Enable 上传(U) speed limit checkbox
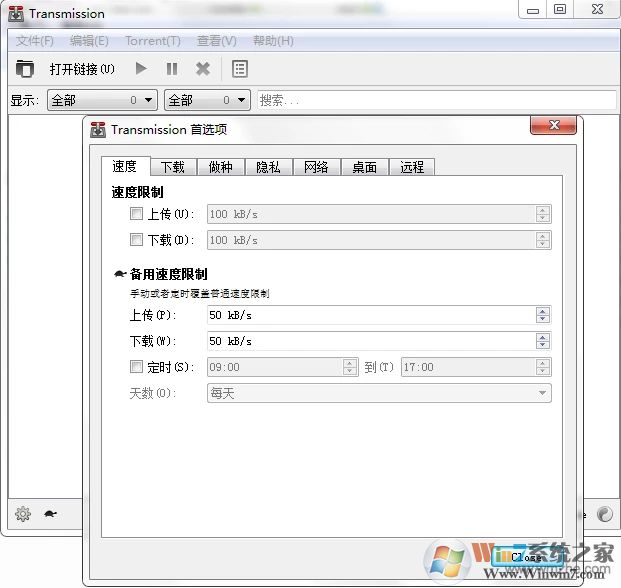The height and width of the screenshot is (588, 621). point(136,214)
